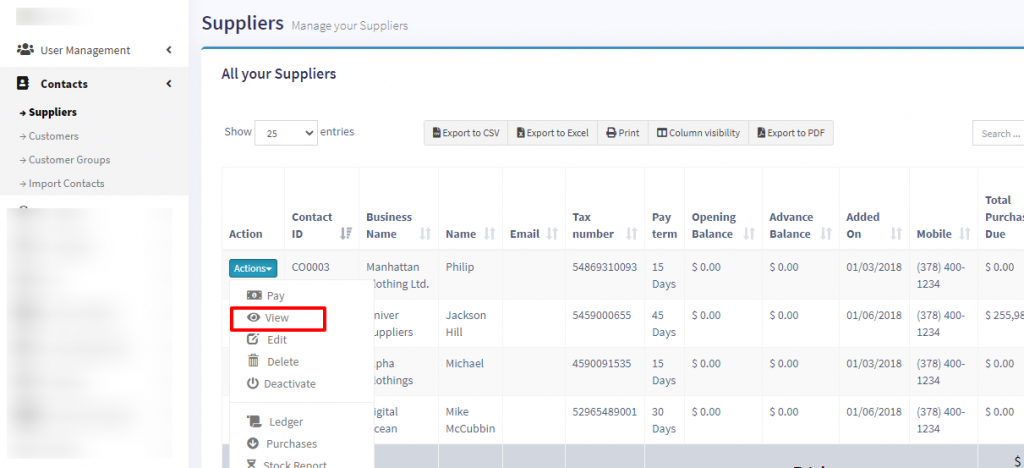This screenshot has height=468, width=1024.
Task: Collapse the Contacts sidebar section
Action: coord(168,84)
